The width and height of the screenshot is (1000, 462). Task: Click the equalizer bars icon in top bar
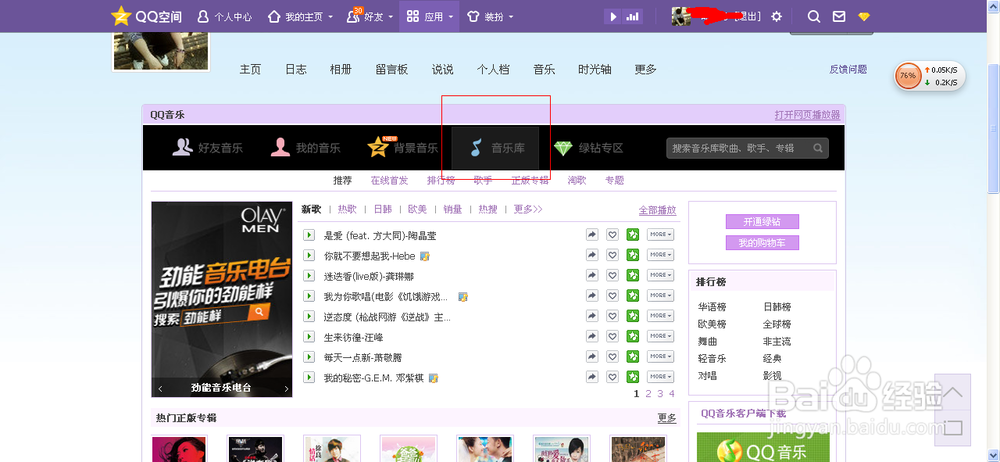point(633,17)
